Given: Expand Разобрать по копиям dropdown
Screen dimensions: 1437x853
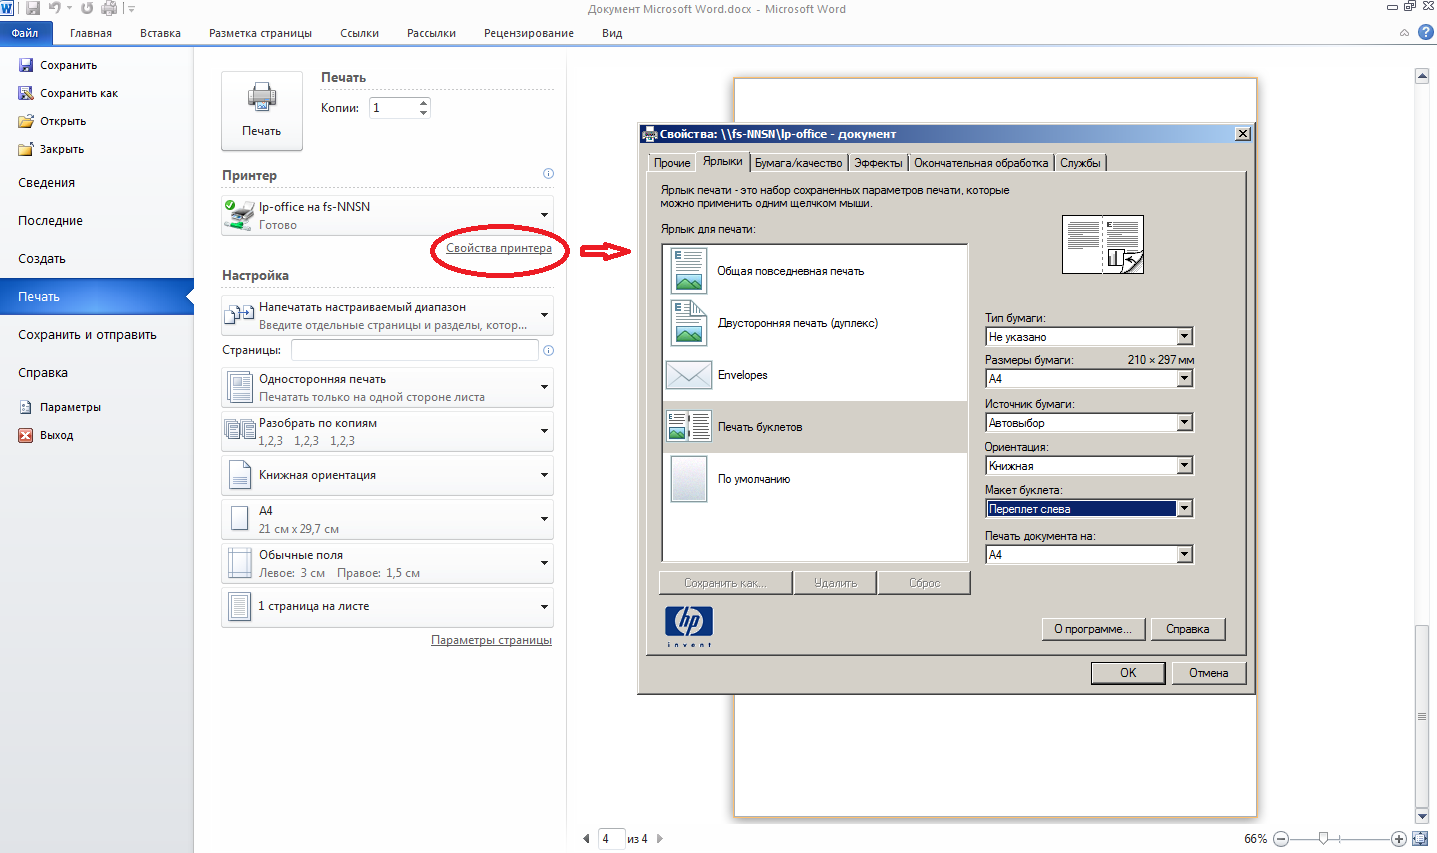Looking at the screenshot, I should [x=387, y=431].
